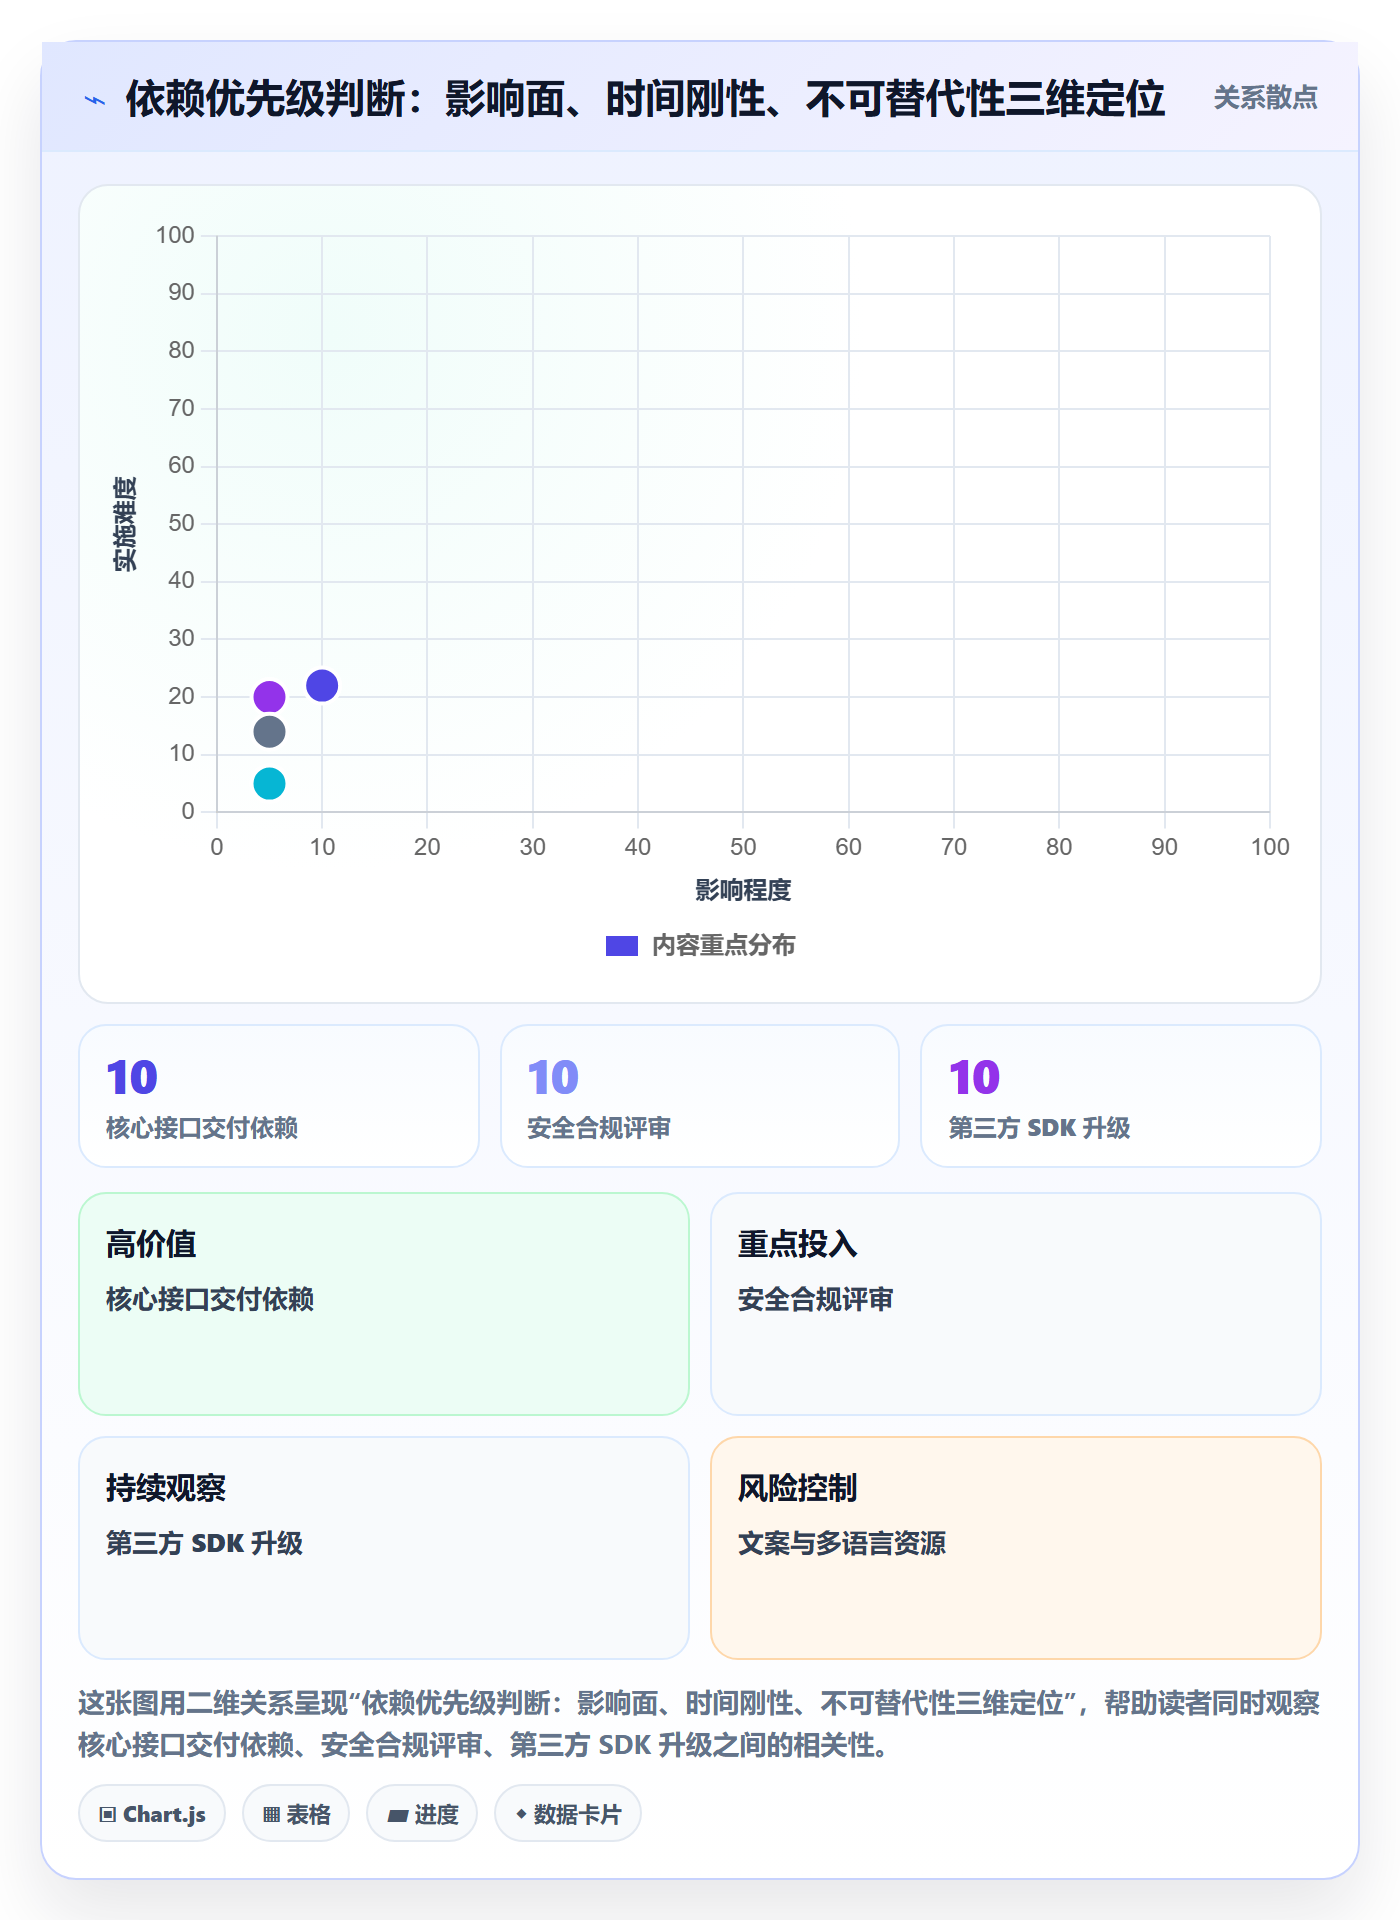The width and height of the screenshot is (1400, 1920).
Task: Toggle the 内容重点分布 legend color swatch
Action: (622, 946)
